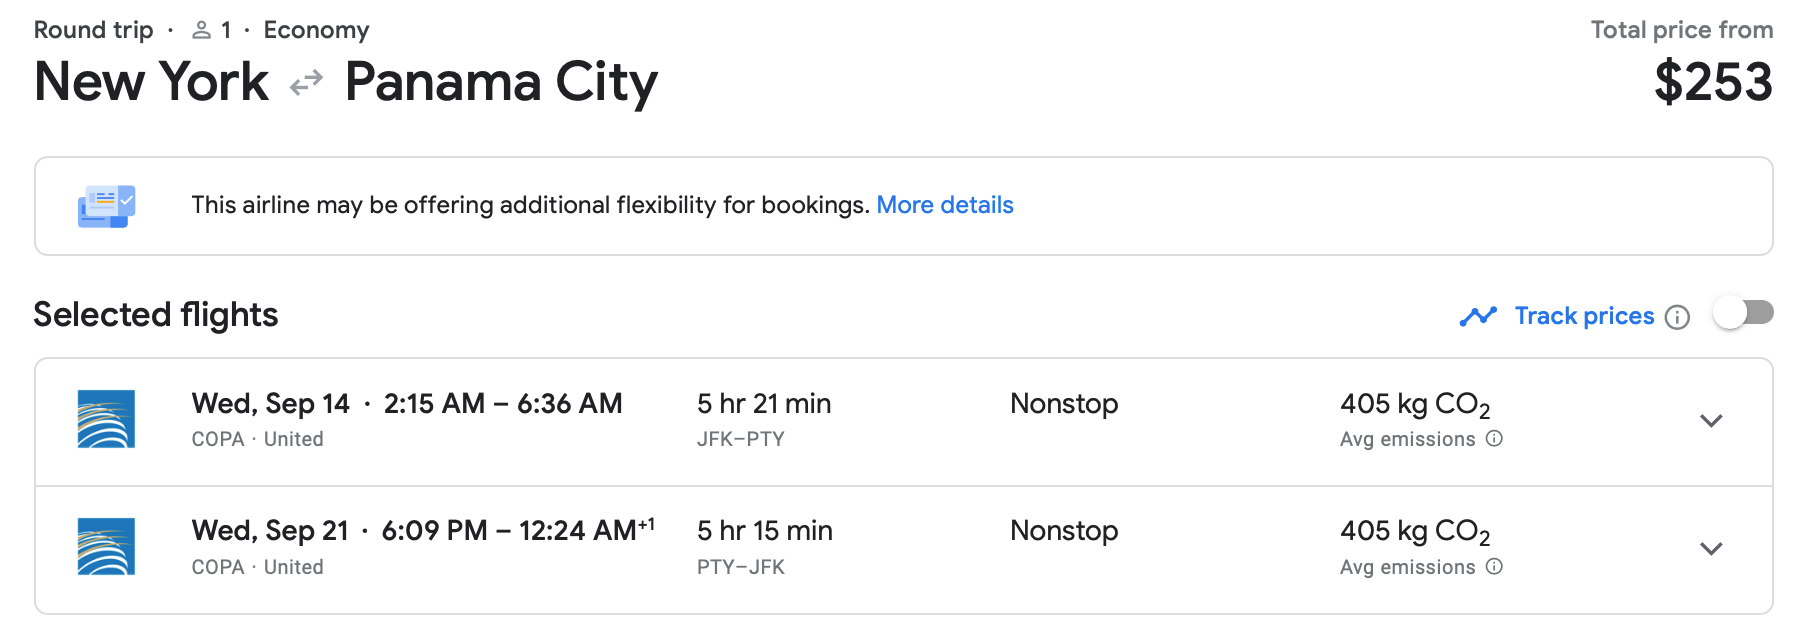
Task: Click the Track prices label
Action: (1584, 316)
